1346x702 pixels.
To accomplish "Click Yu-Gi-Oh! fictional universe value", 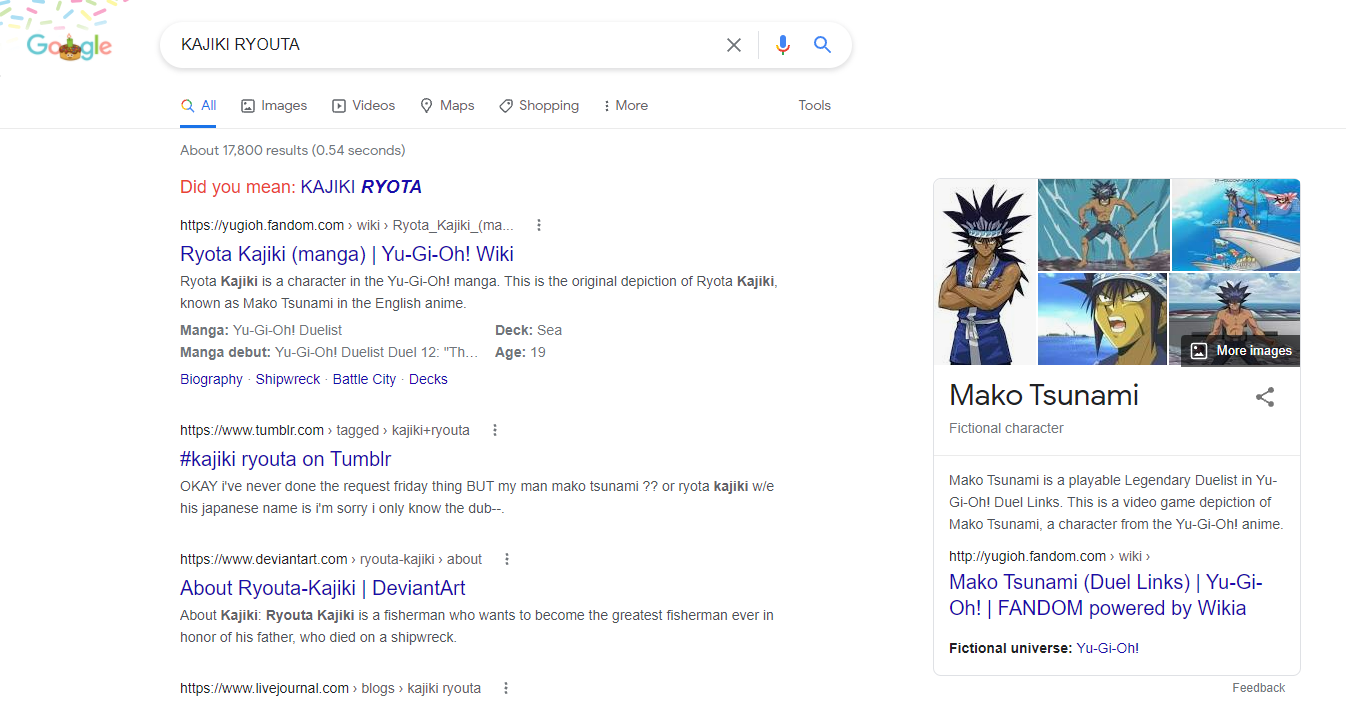I will tap(1107, 648).
